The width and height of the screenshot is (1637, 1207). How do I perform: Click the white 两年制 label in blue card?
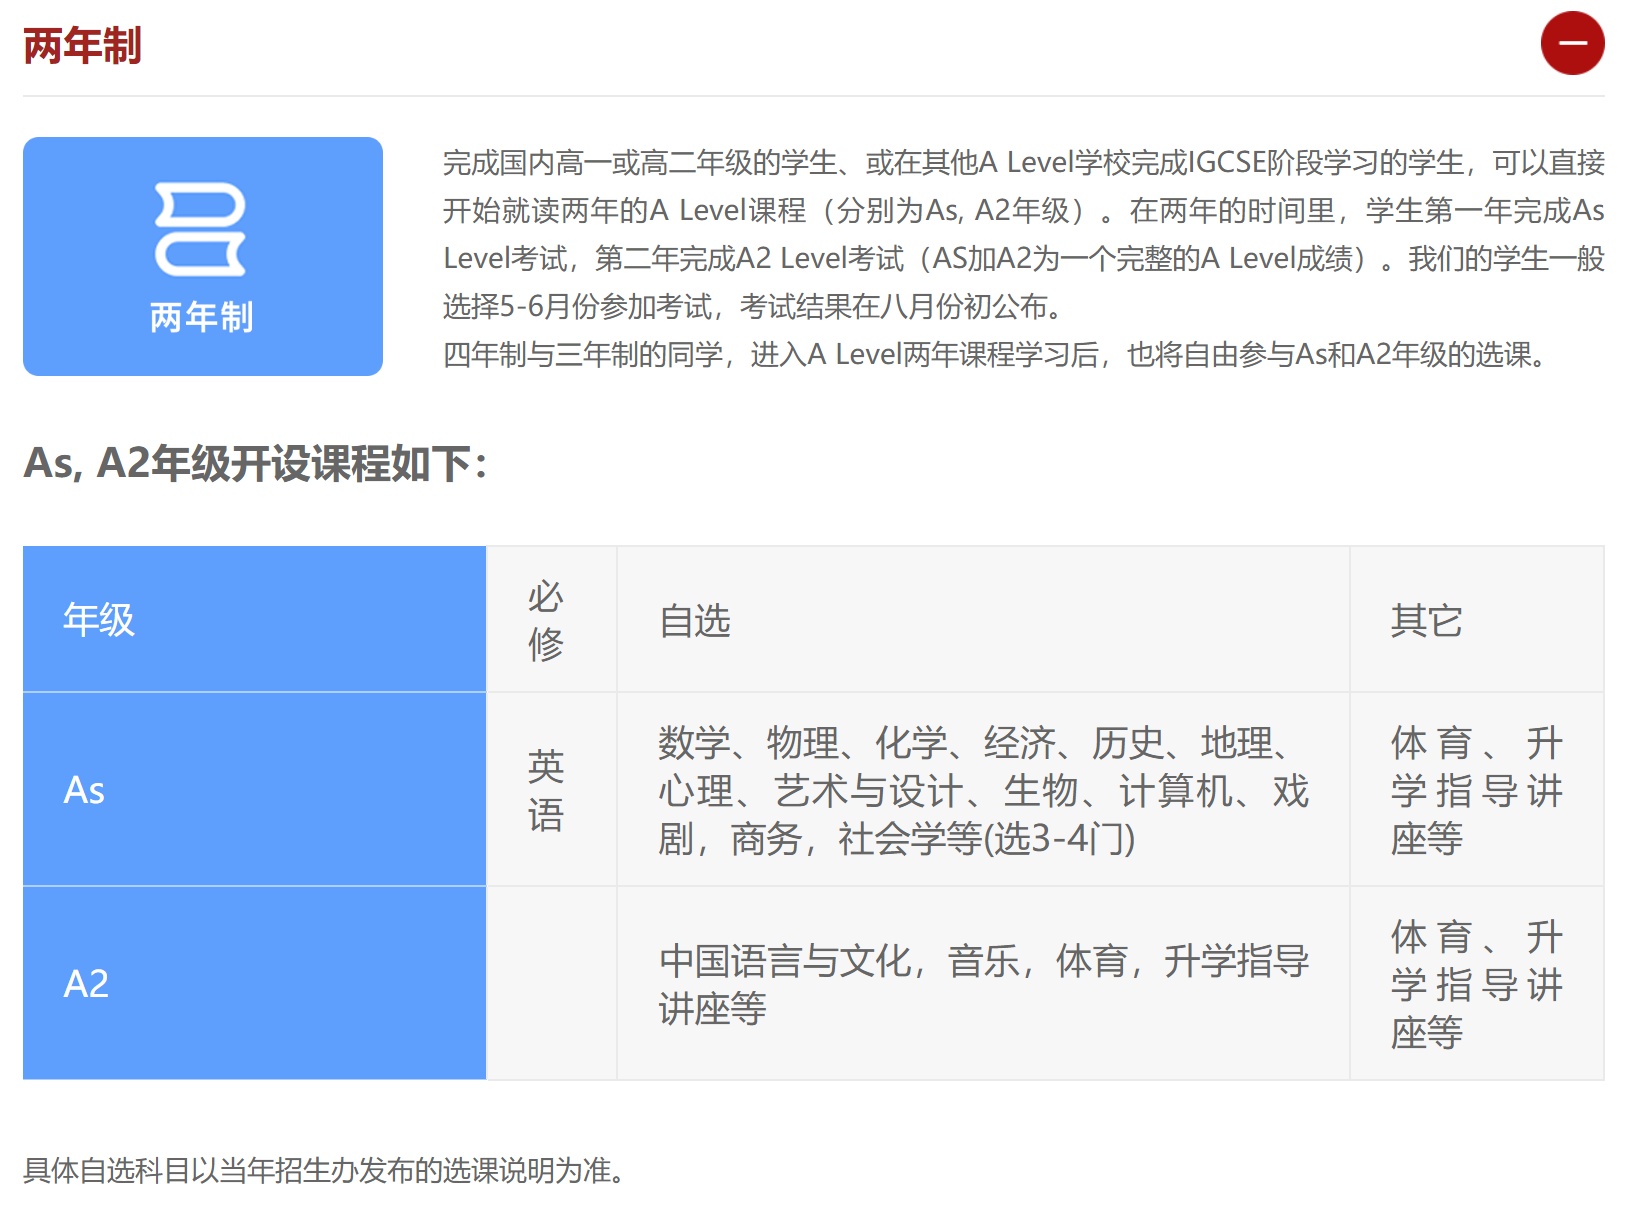(x=201, y=317)
